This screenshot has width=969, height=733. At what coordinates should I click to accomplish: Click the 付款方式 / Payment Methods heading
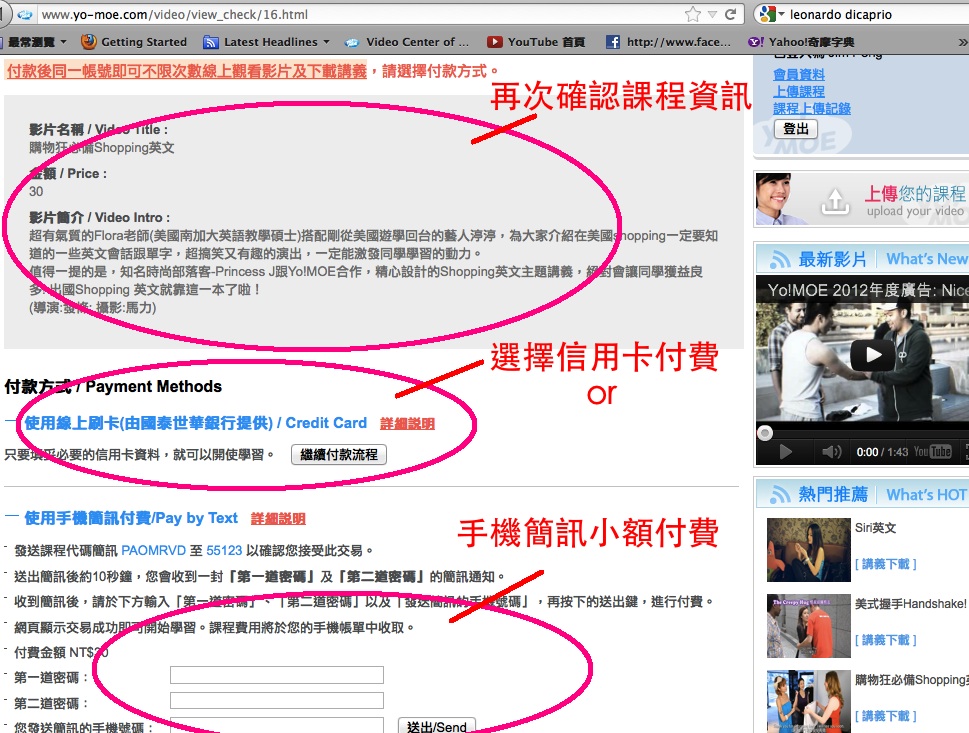click(113, 386)
